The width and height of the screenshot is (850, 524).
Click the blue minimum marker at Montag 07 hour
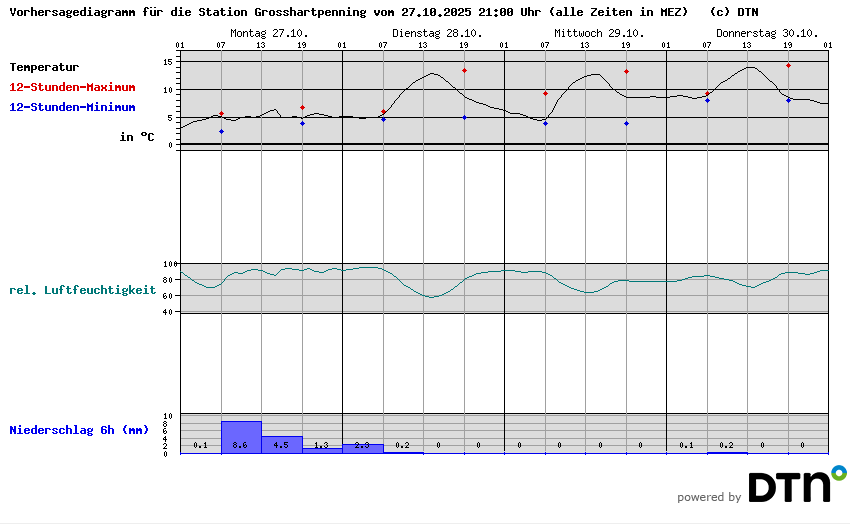pos(221,132)
